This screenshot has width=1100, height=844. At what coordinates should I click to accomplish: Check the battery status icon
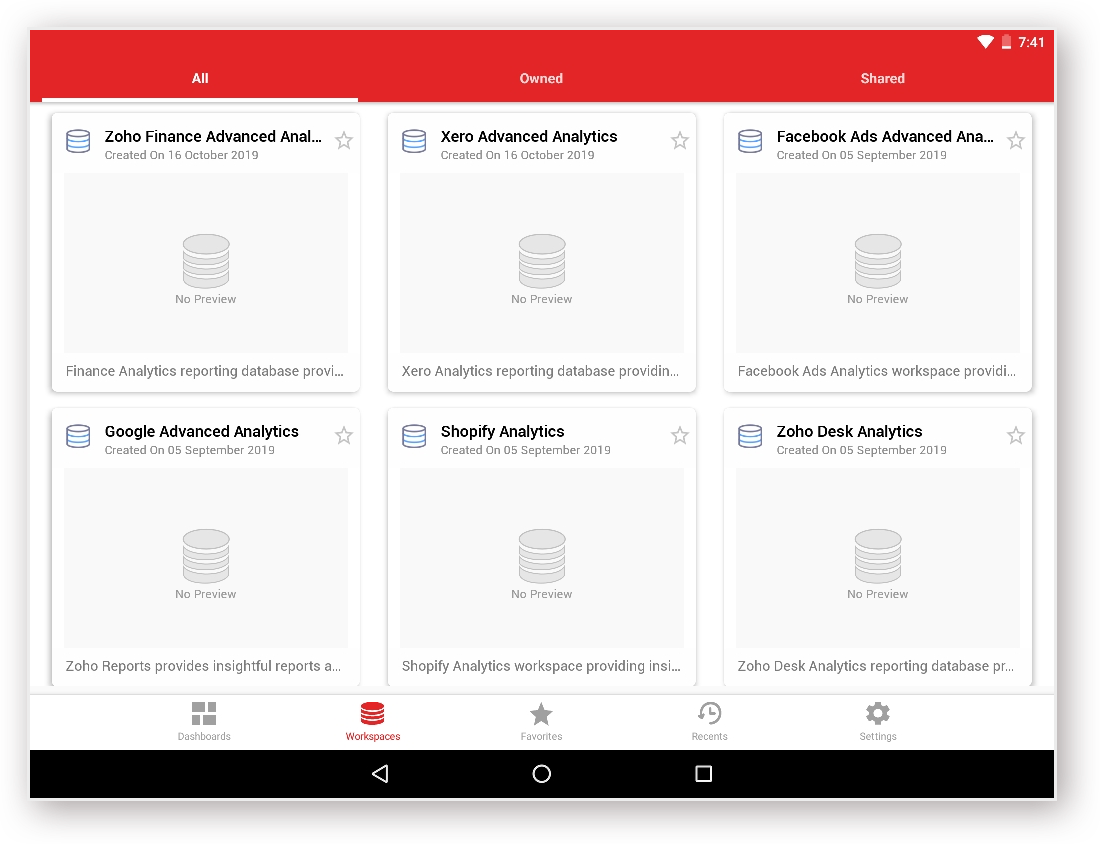[x=1006, y=42]
